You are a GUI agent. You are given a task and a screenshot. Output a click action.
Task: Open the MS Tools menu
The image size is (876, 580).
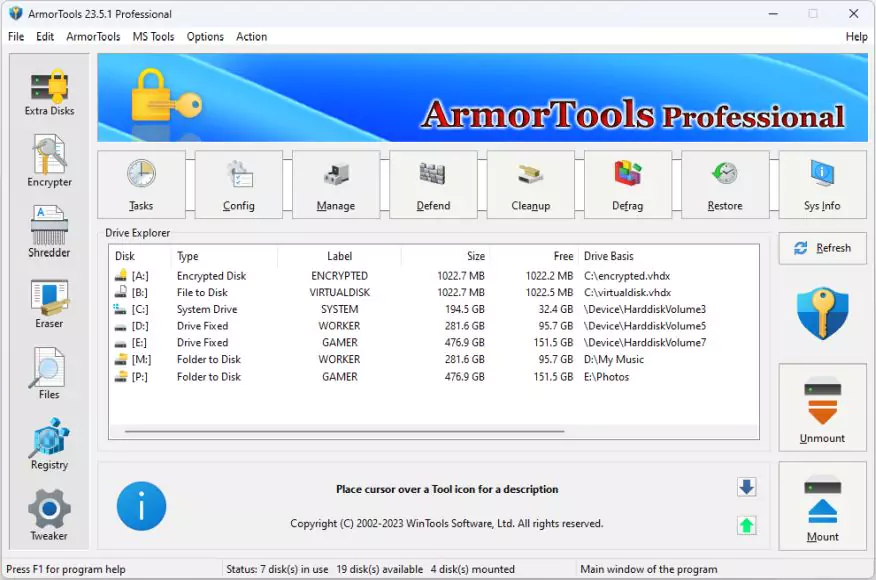(154, 37)
